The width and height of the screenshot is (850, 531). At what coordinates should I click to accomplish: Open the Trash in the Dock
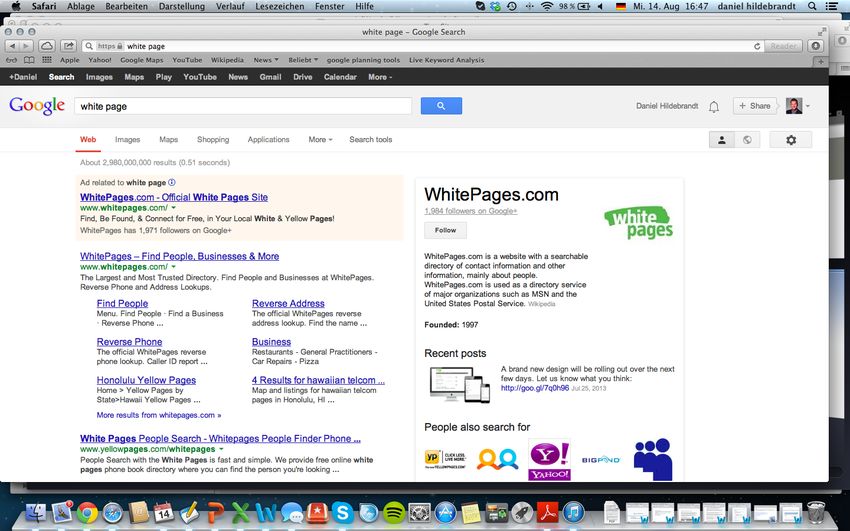point(816,512)
